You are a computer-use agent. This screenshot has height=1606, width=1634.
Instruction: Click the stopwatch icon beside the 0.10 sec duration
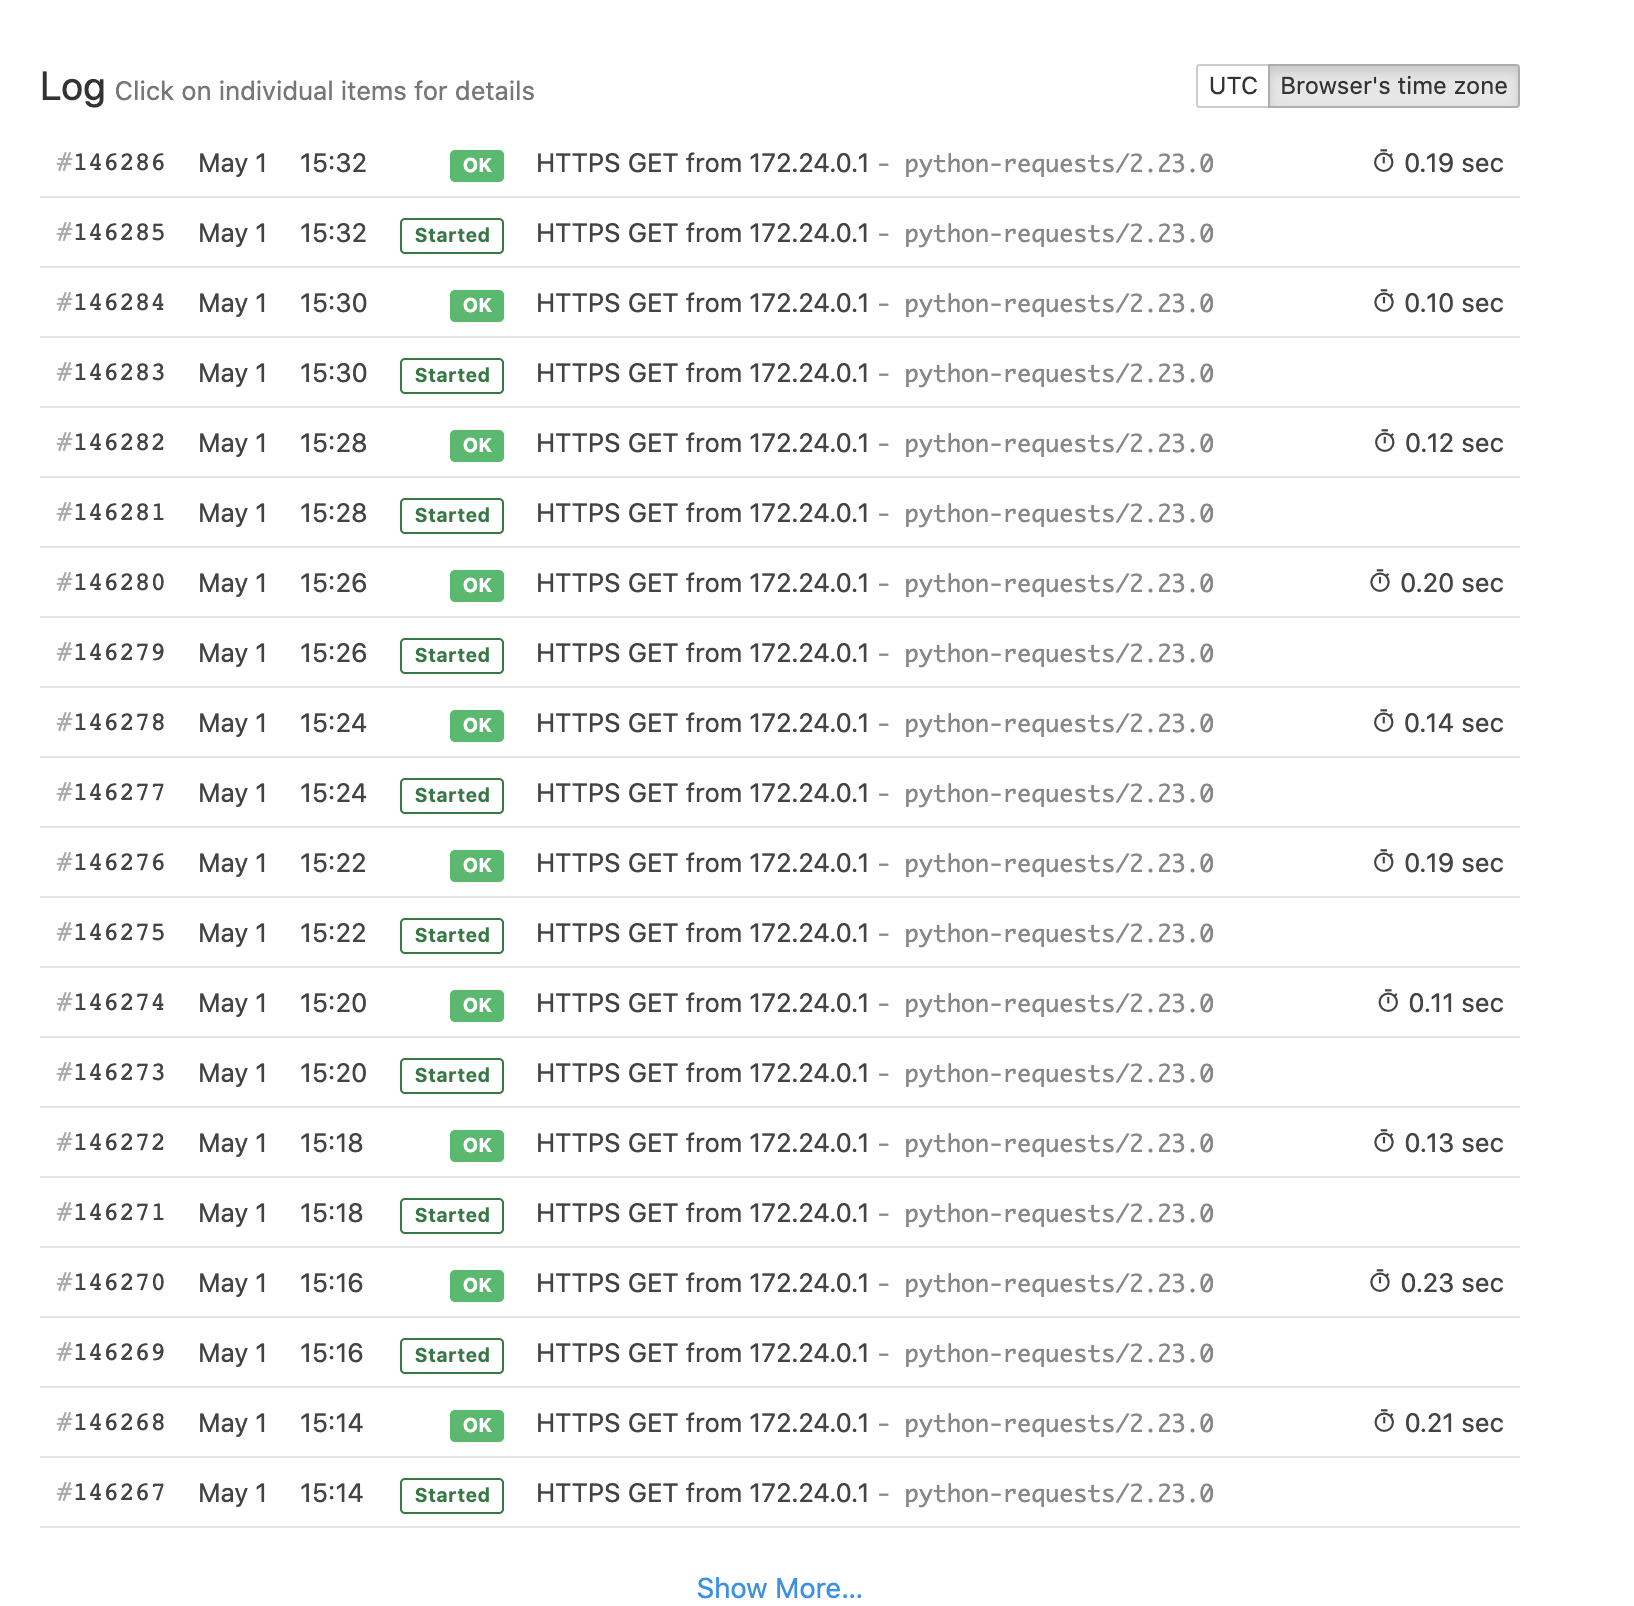coord(1383,302)
